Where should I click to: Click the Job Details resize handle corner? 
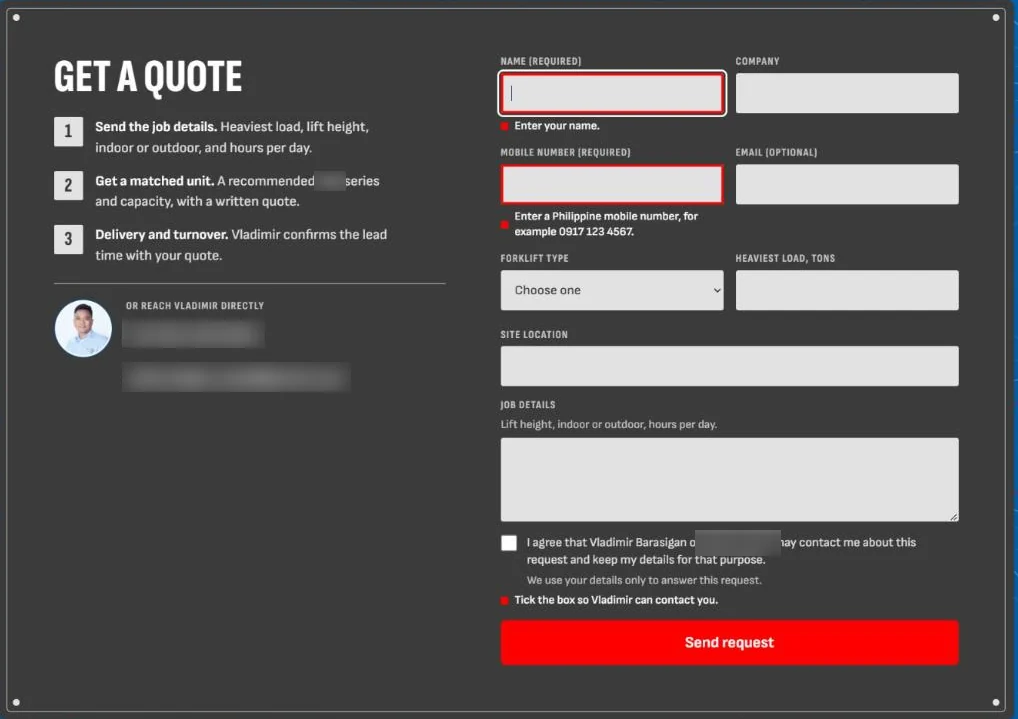coord(953,516)
